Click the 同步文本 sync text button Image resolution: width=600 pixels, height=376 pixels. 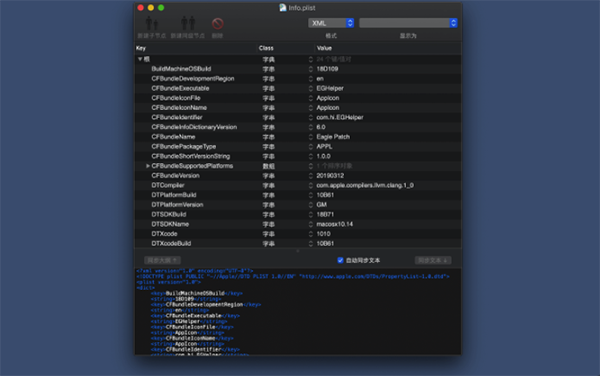[x=433, y=260]
